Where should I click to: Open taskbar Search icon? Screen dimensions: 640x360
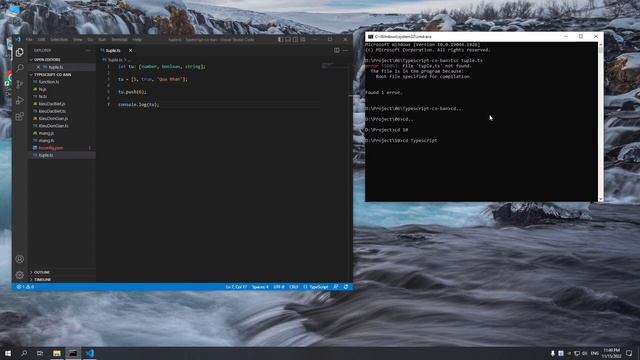point(24,353)
